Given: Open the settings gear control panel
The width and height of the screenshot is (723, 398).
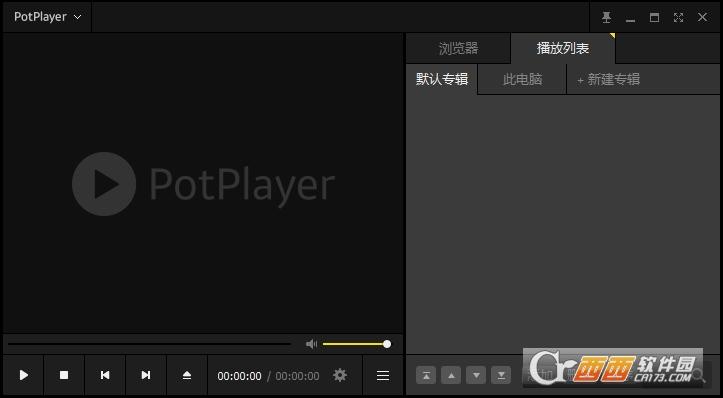Looking at the screenshot, I should (x=340, y=375).
